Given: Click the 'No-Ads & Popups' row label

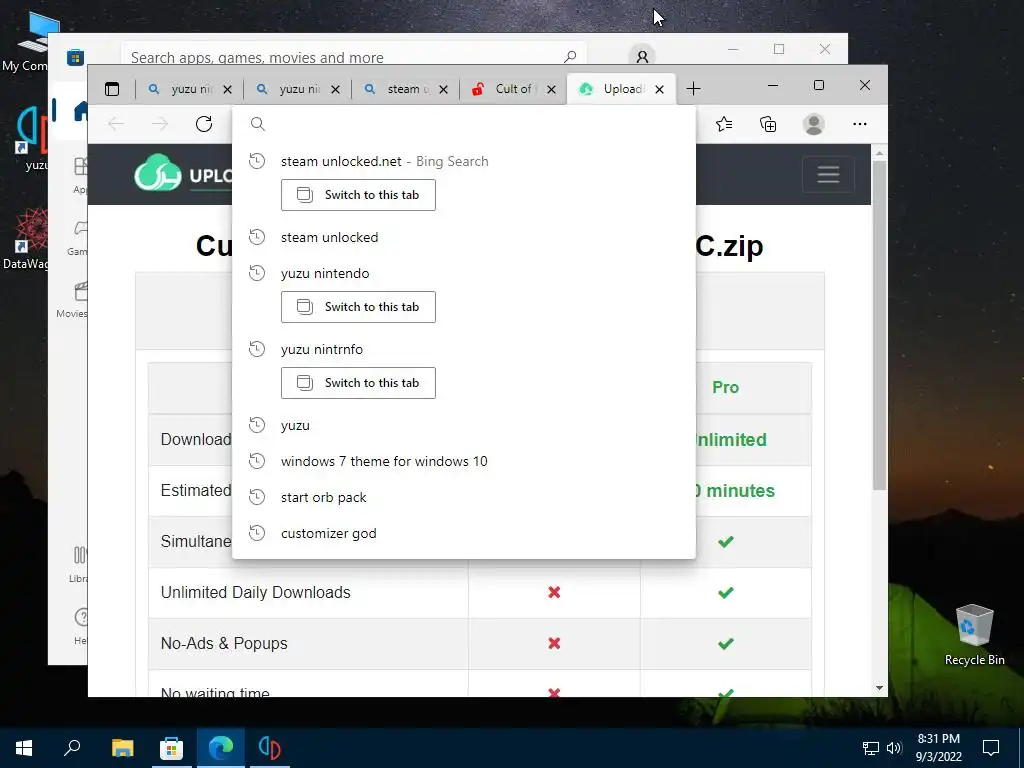Looking at the screenshot, I should [x=224, y=643].
